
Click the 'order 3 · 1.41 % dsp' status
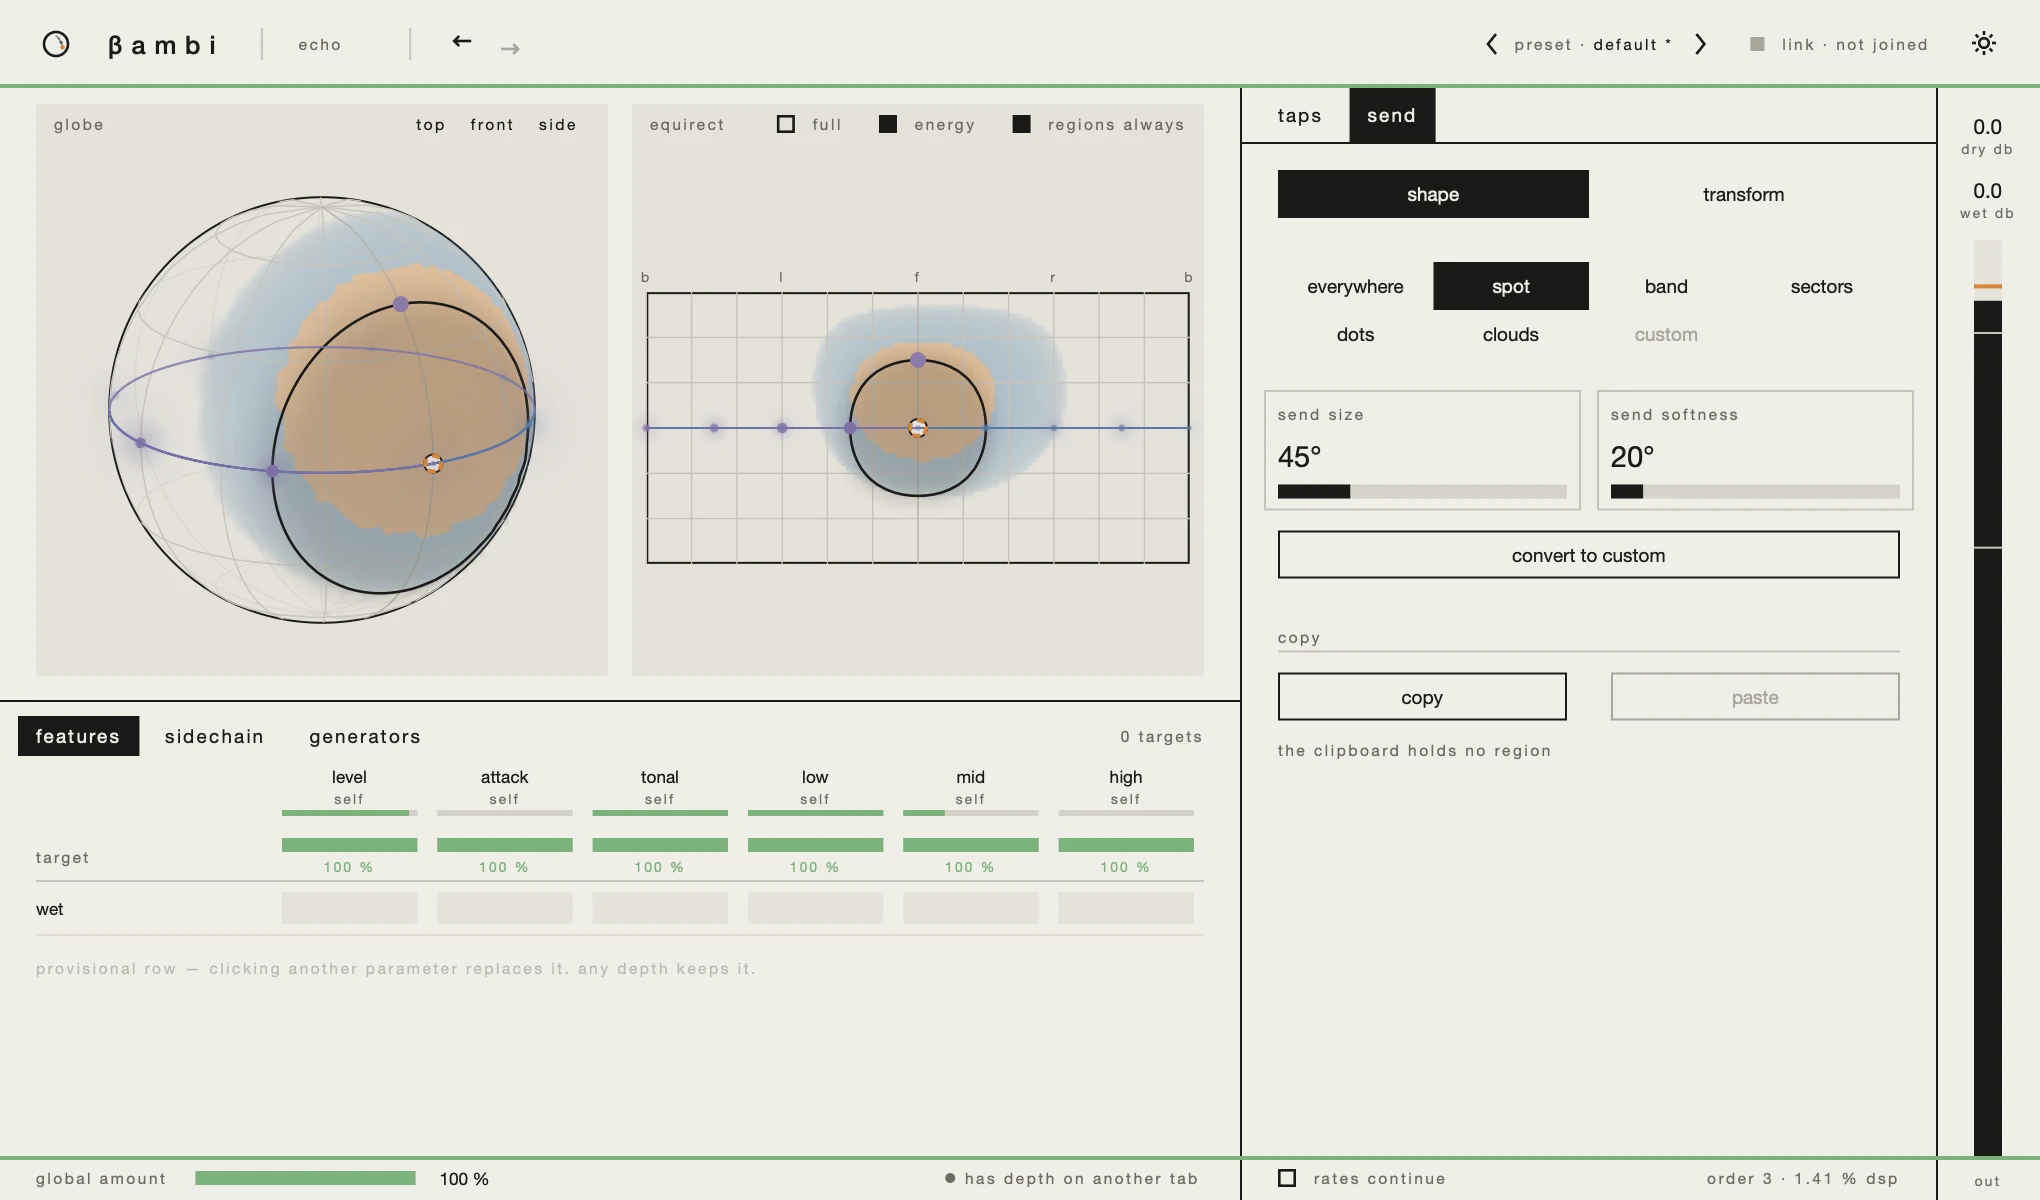coord(1802,1178)
